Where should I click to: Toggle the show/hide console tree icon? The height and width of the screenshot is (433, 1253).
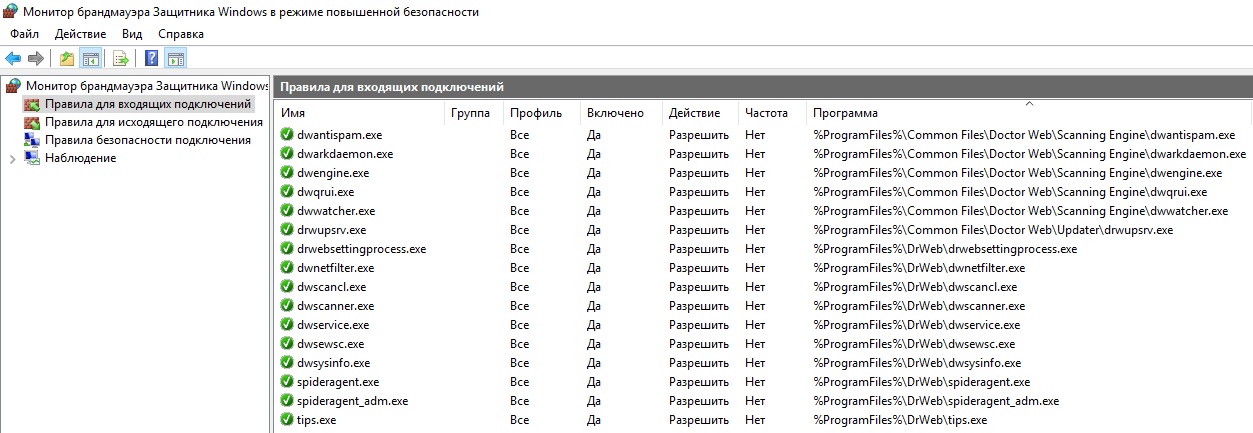(x=90, y=58)
